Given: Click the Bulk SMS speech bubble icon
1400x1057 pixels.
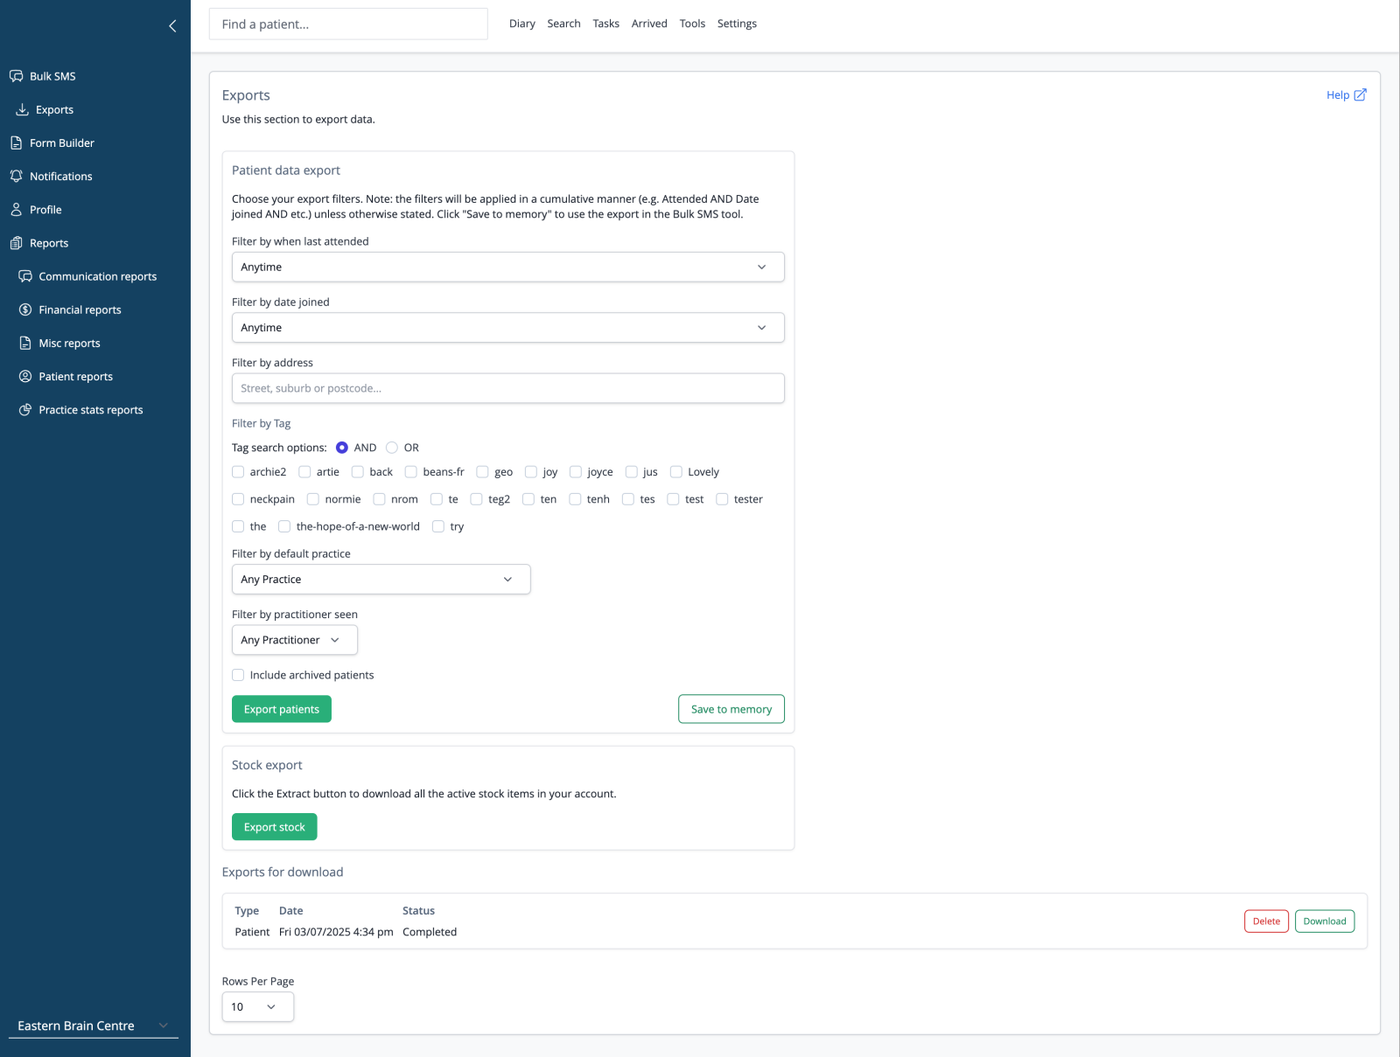Looking at the screenshot, I should click(x=16, y=76).
